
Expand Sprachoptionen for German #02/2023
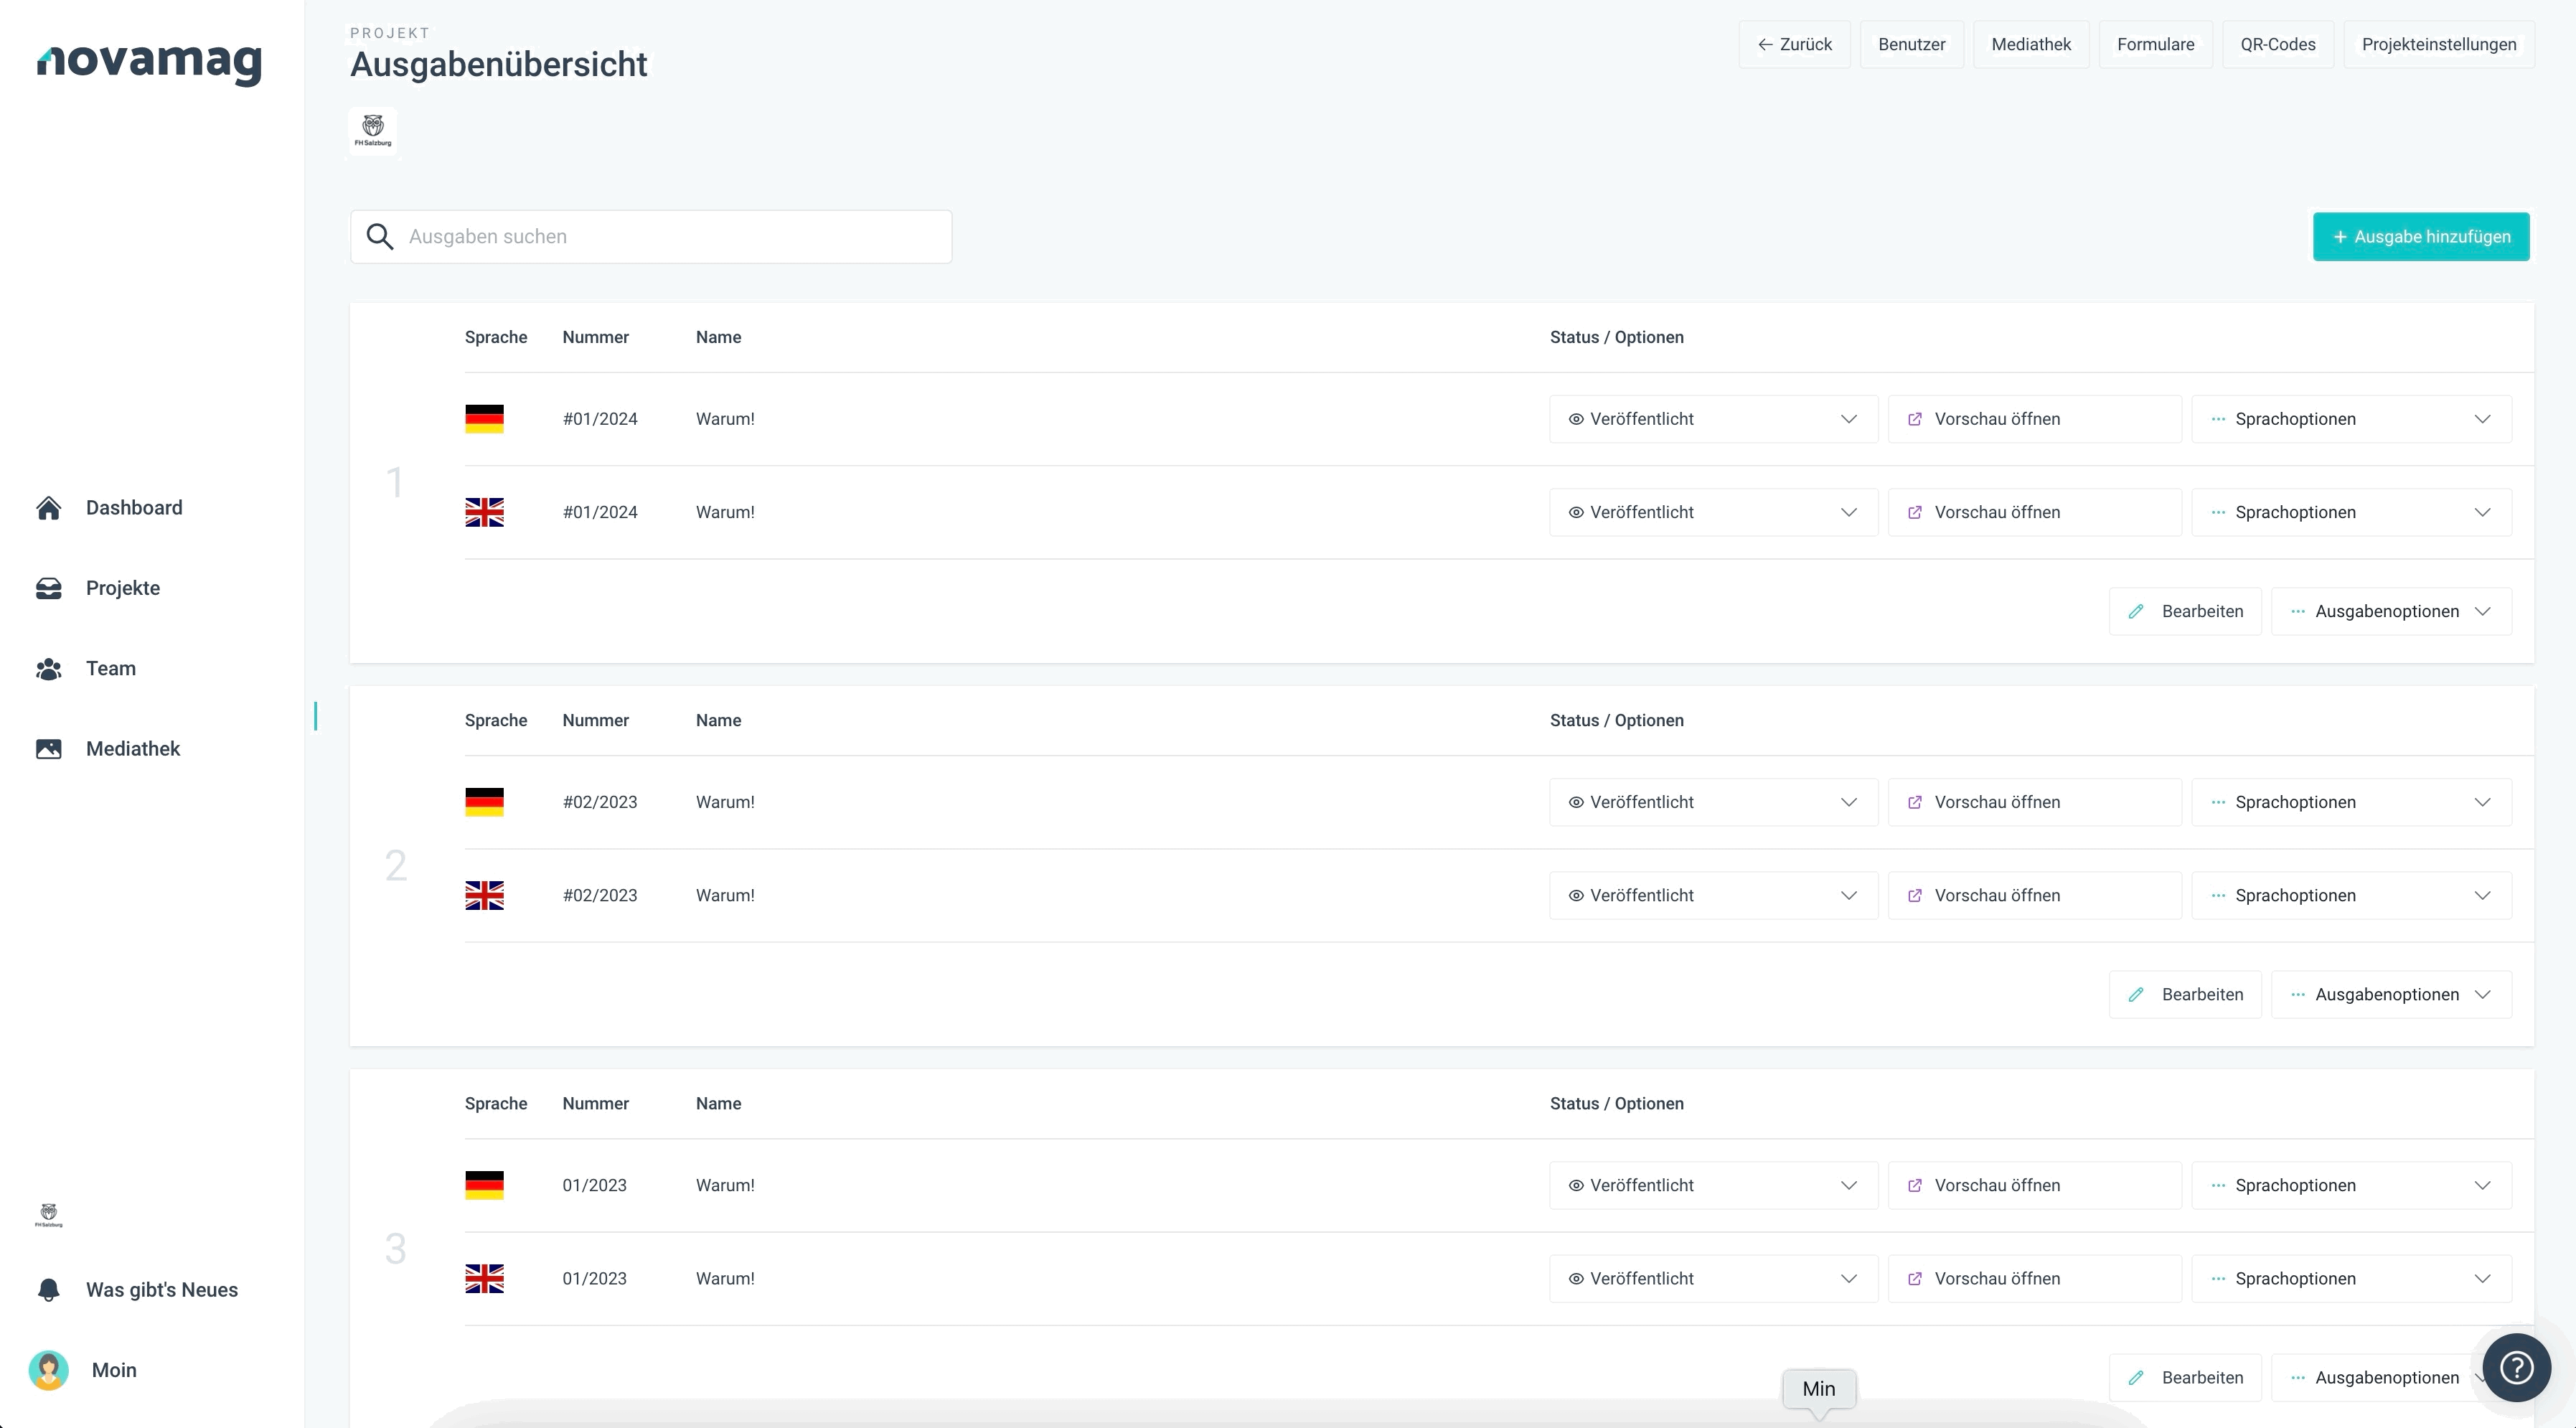tap(2352, 802)
